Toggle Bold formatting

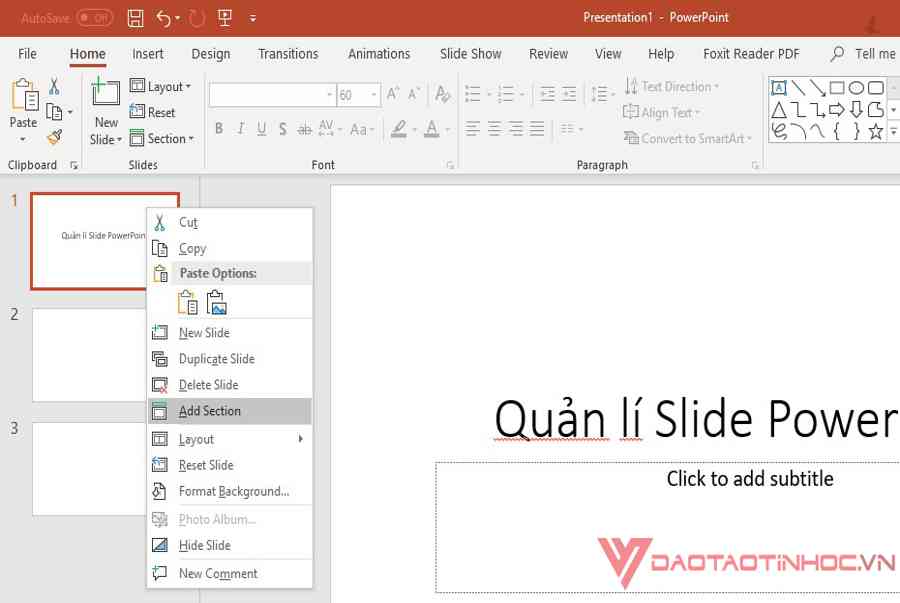(x=219, y=129)
